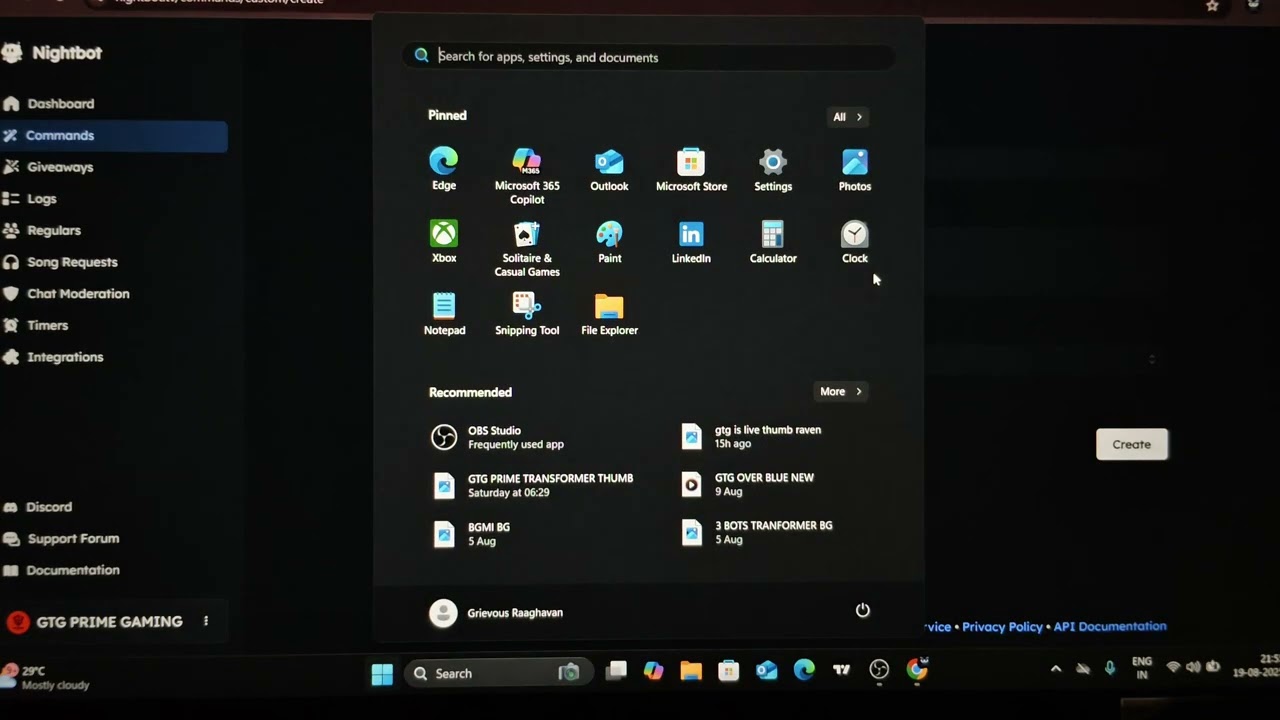Open Task View on the taskbar

[616, 671]
